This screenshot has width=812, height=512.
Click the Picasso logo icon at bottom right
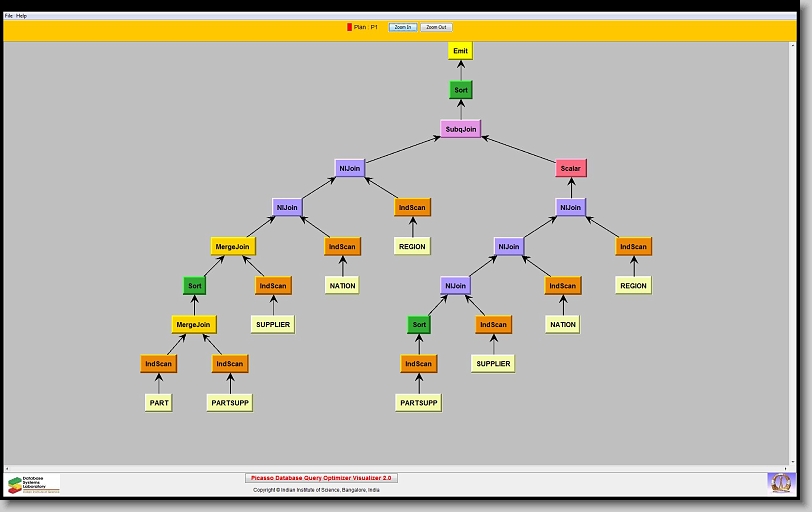tap(779, 483)
